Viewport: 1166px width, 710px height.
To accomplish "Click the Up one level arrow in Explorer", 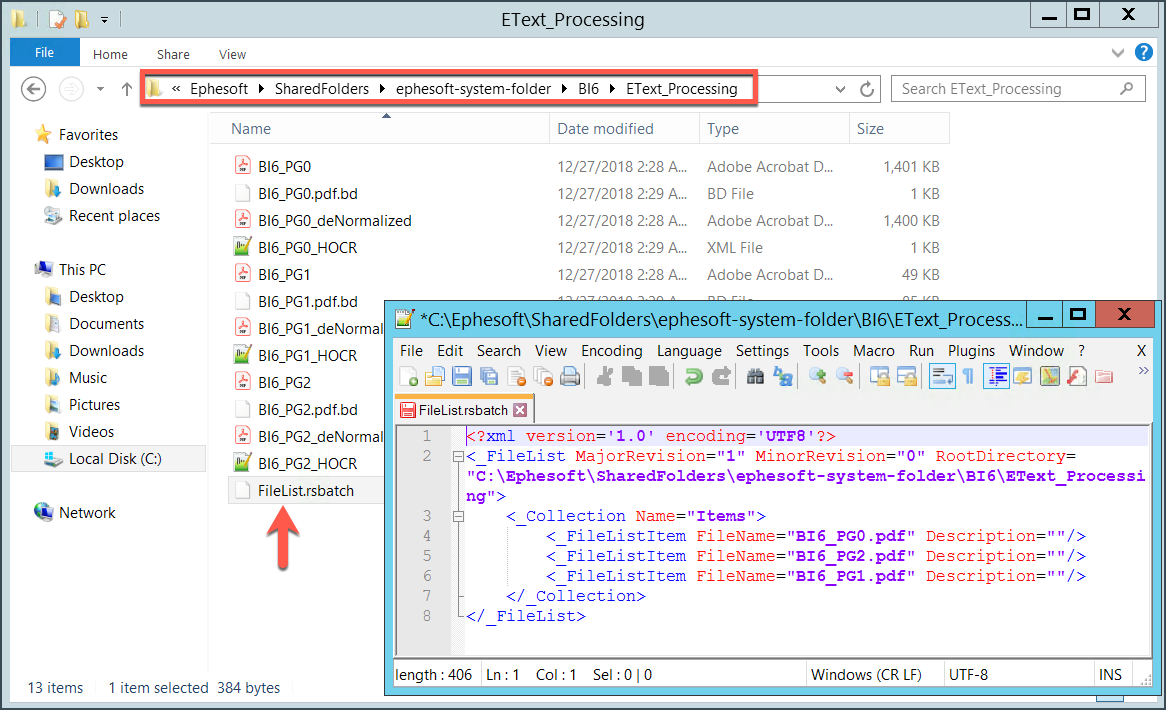I will (126, 89).
